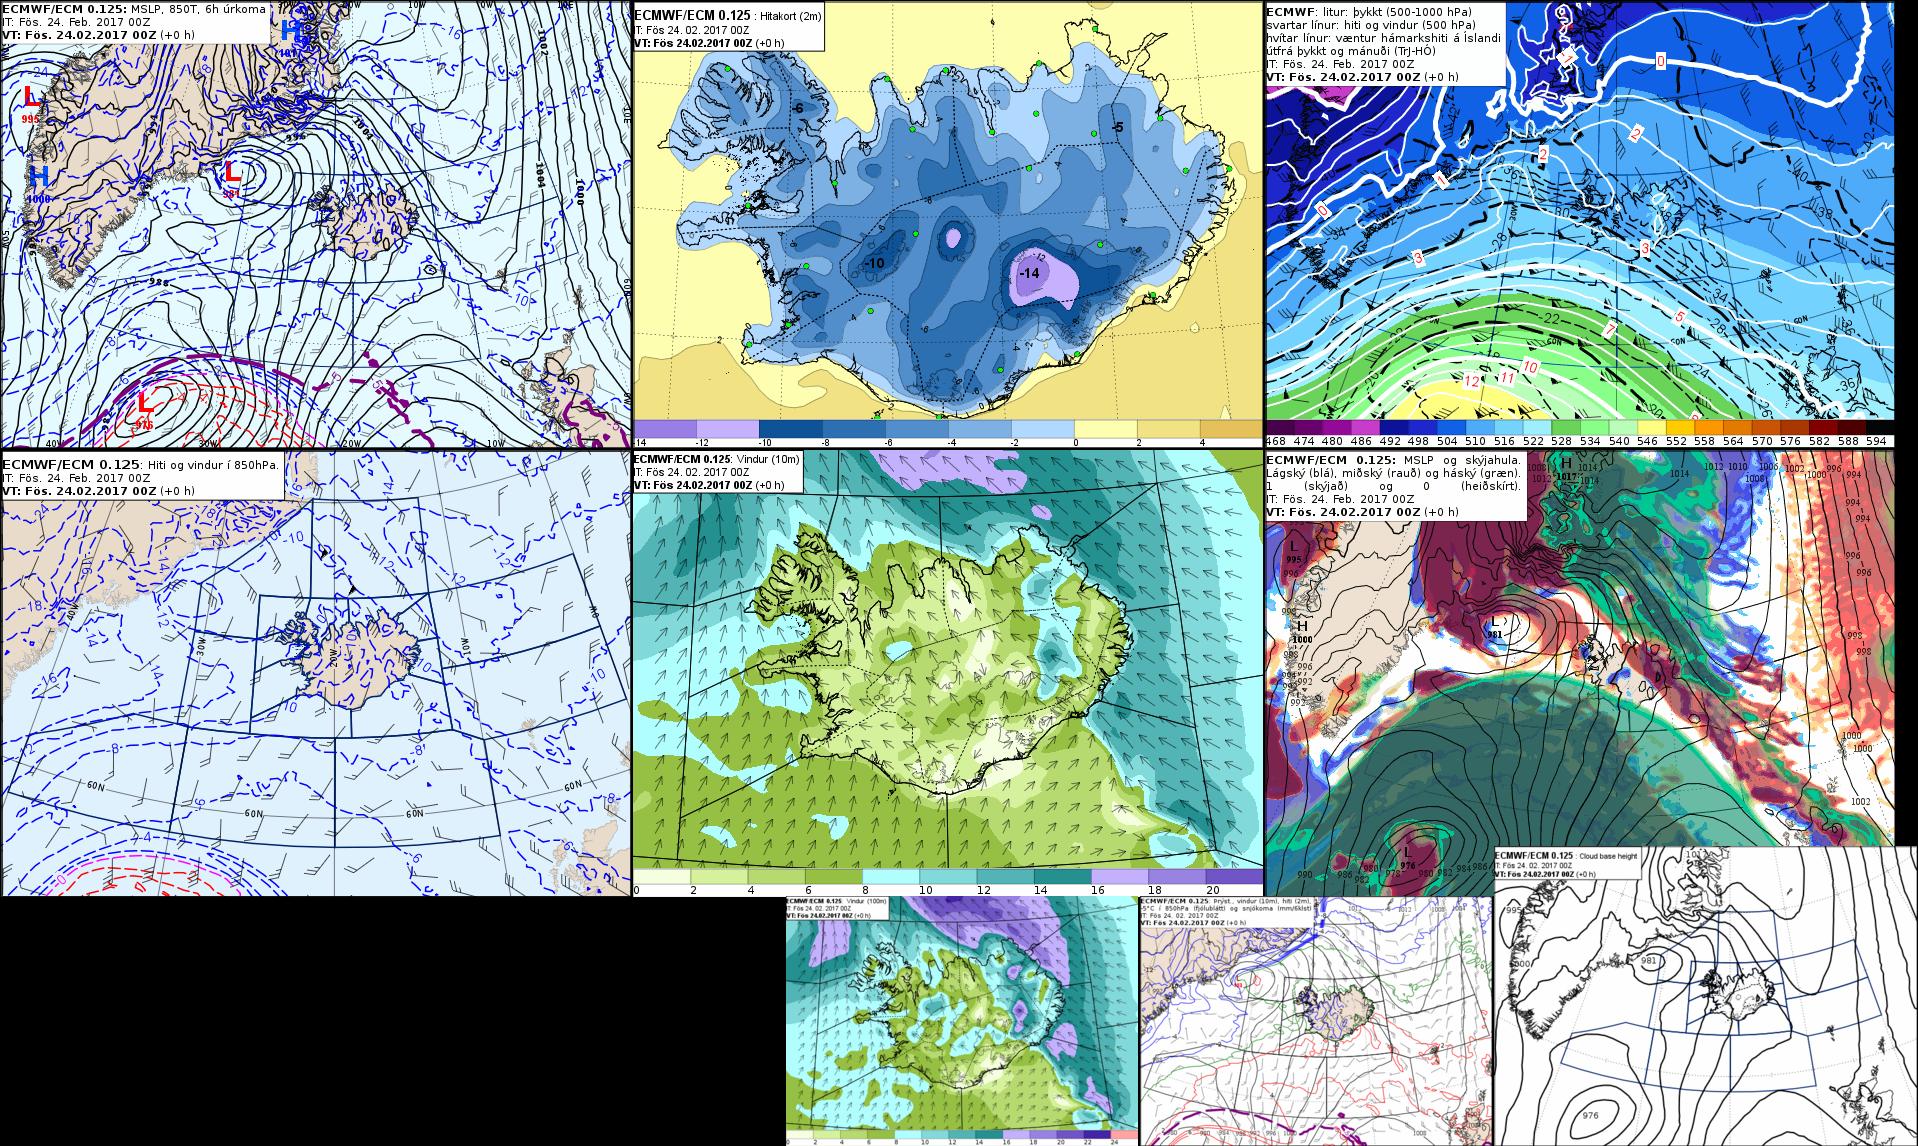Pick the purple 18 to 20 swatch in 10m wind legend
The width and height of the screenshot is (1918, 1146).
pyautogui.click(x=1177, y=876)
